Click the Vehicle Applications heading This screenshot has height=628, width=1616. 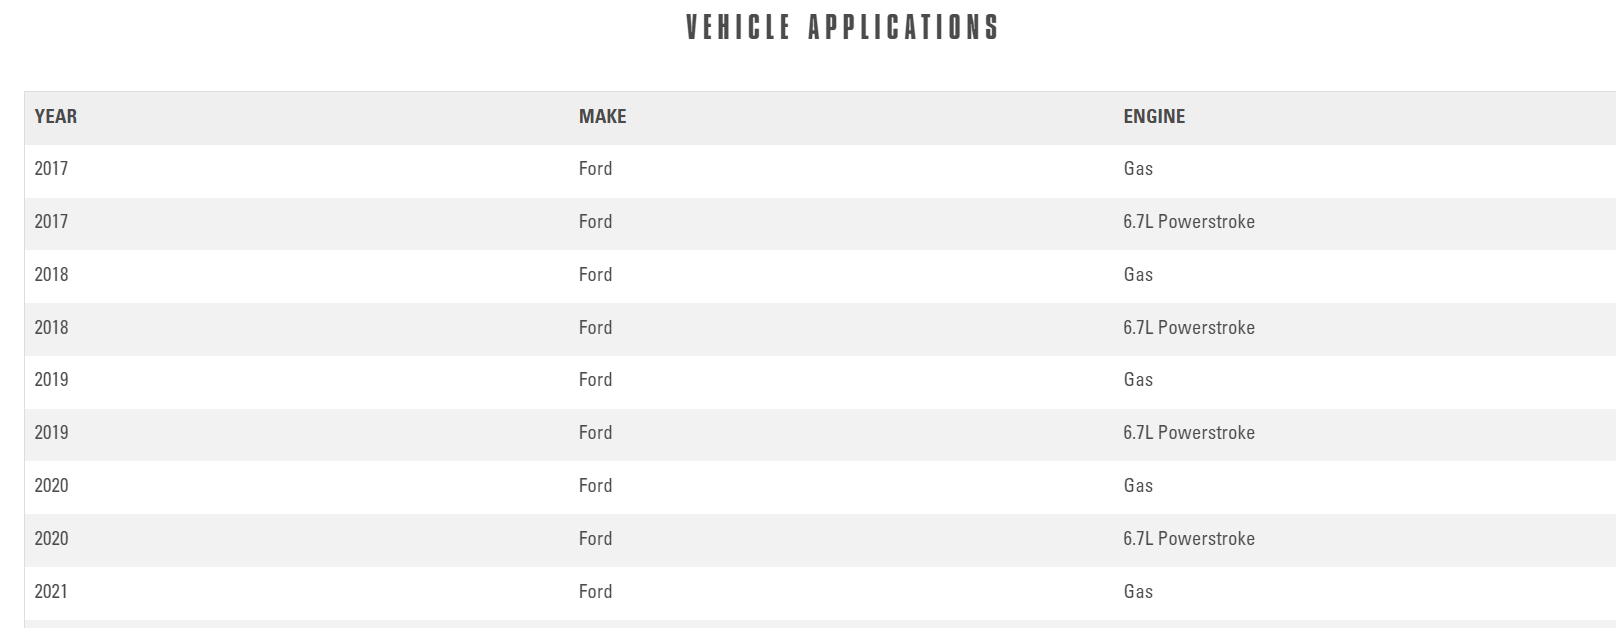tap(842, 27)
